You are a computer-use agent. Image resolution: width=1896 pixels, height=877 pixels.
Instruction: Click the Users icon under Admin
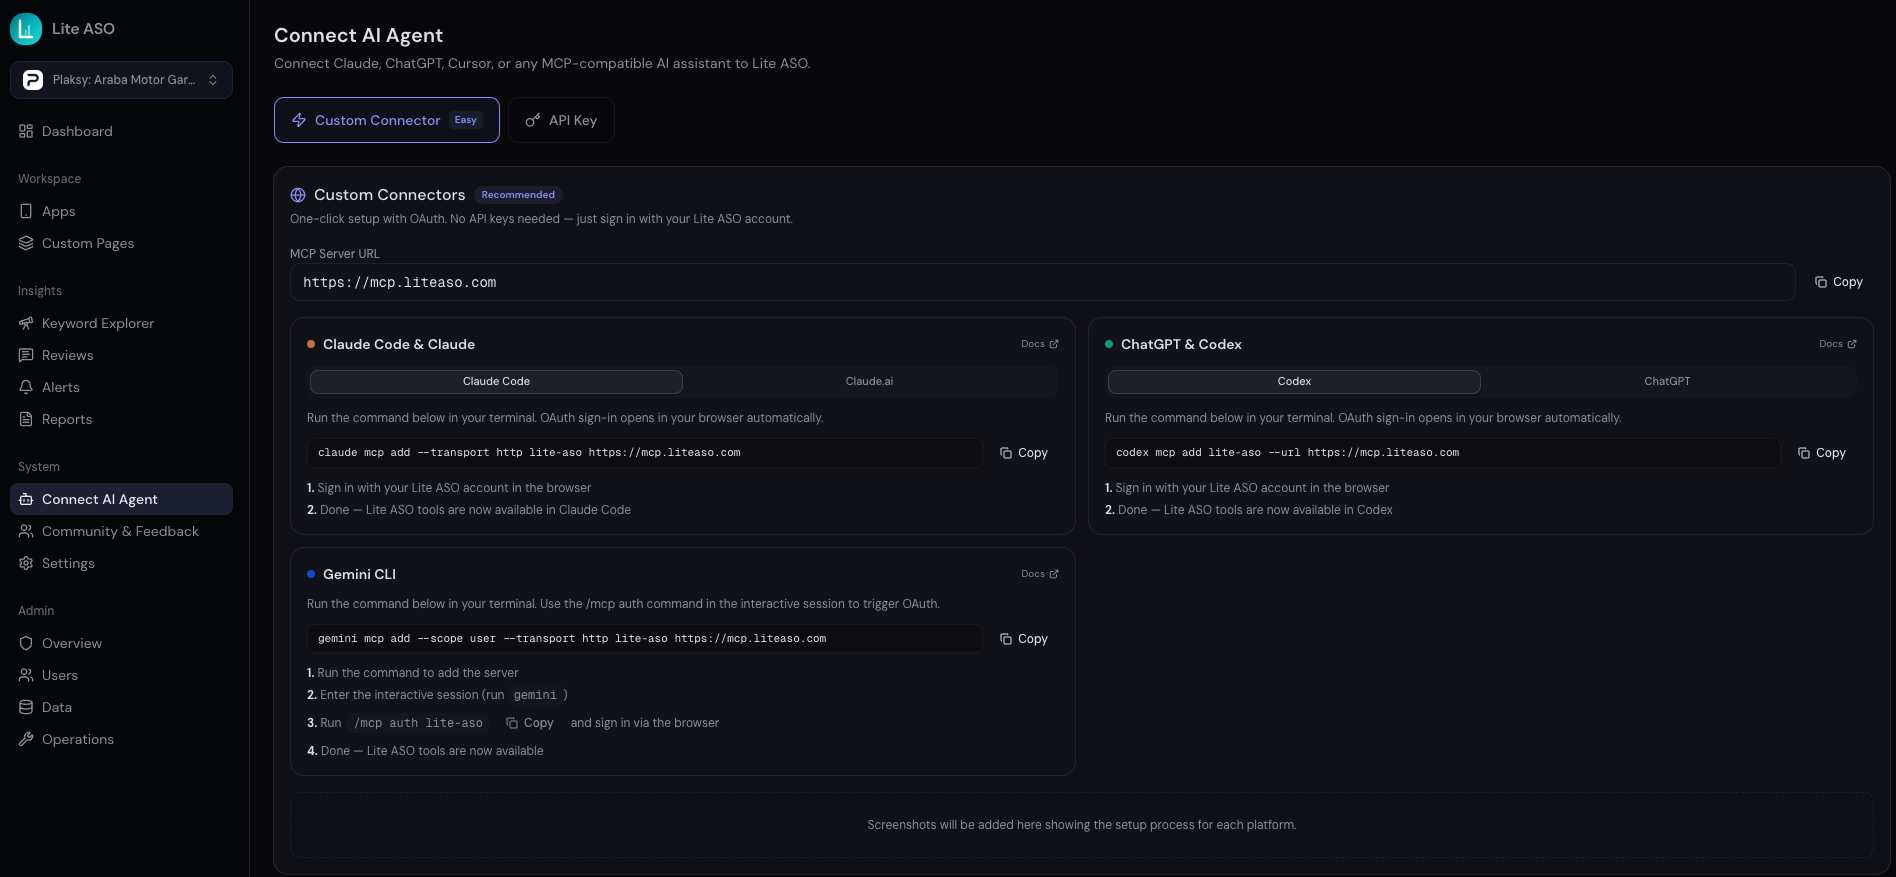26,675
